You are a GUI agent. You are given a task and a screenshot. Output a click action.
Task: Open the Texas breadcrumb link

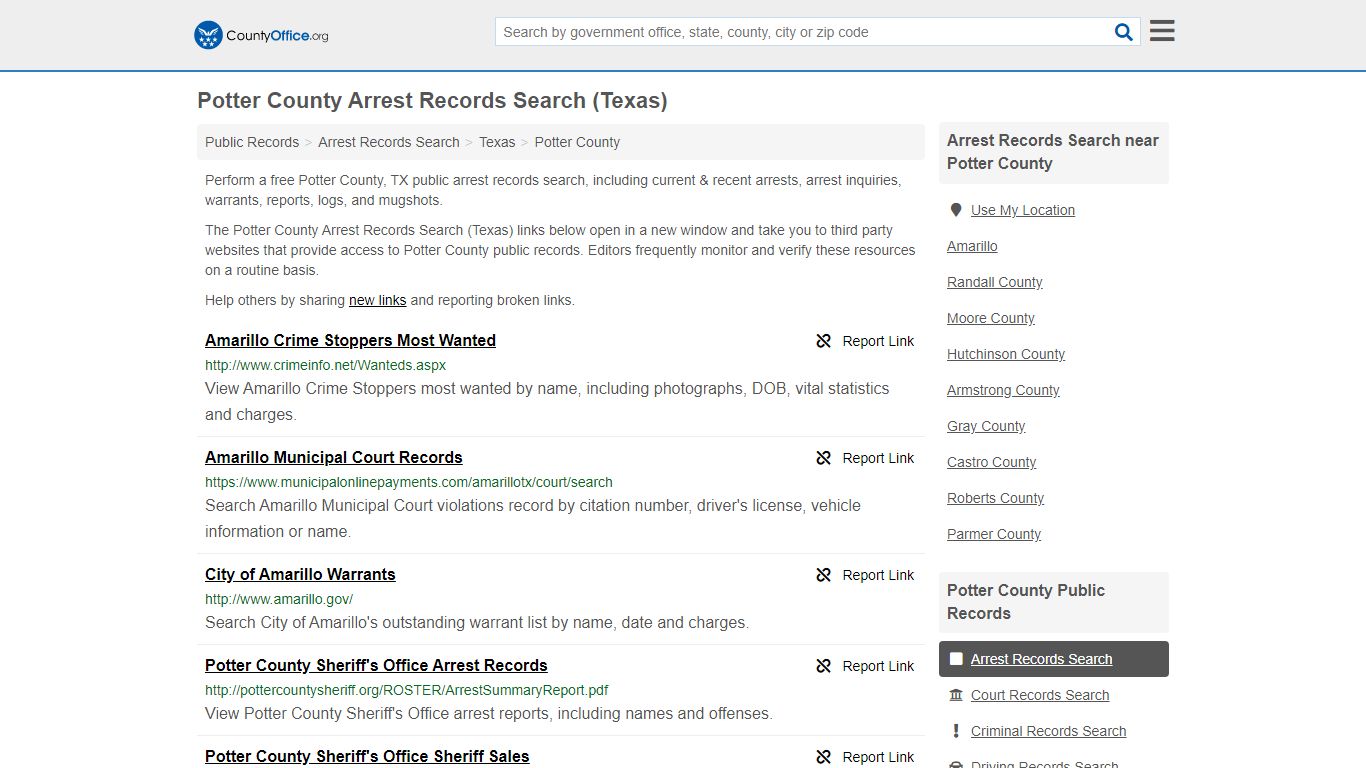pyautogui.click(x=497, y=142)
